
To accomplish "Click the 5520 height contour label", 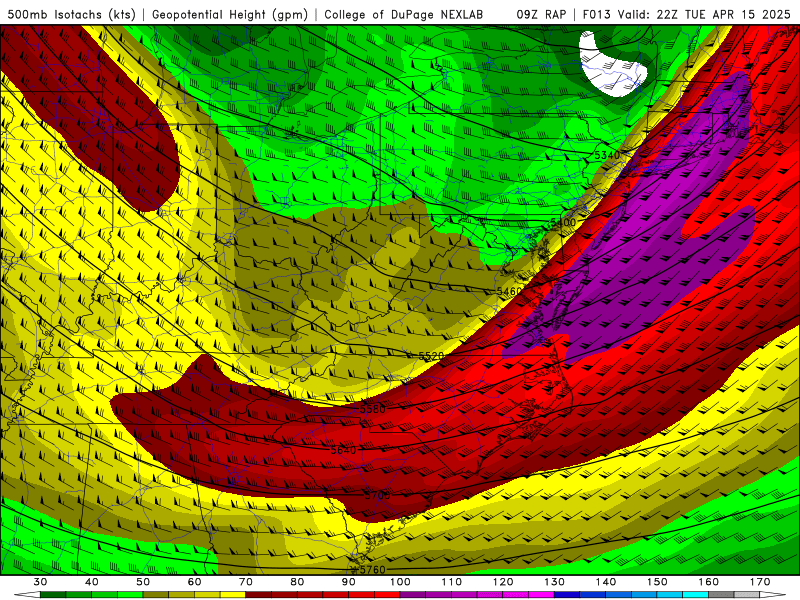I will click(431, 356).
